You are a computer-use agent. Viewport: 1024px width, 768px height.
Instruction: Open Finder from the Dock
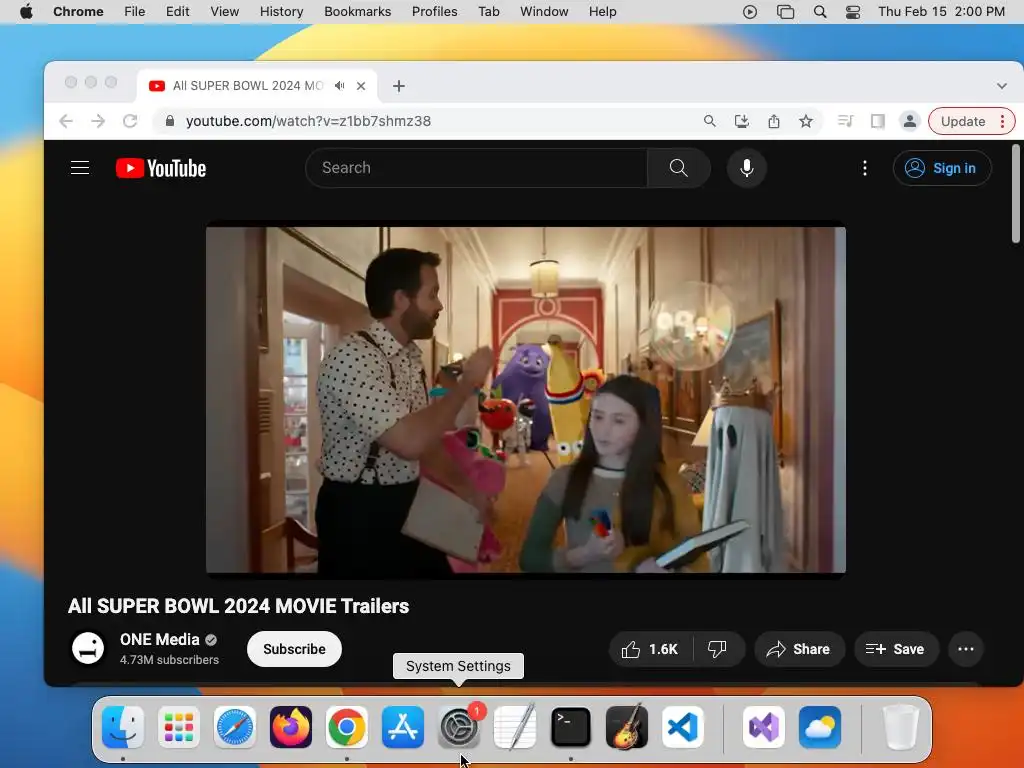(123, 727)
